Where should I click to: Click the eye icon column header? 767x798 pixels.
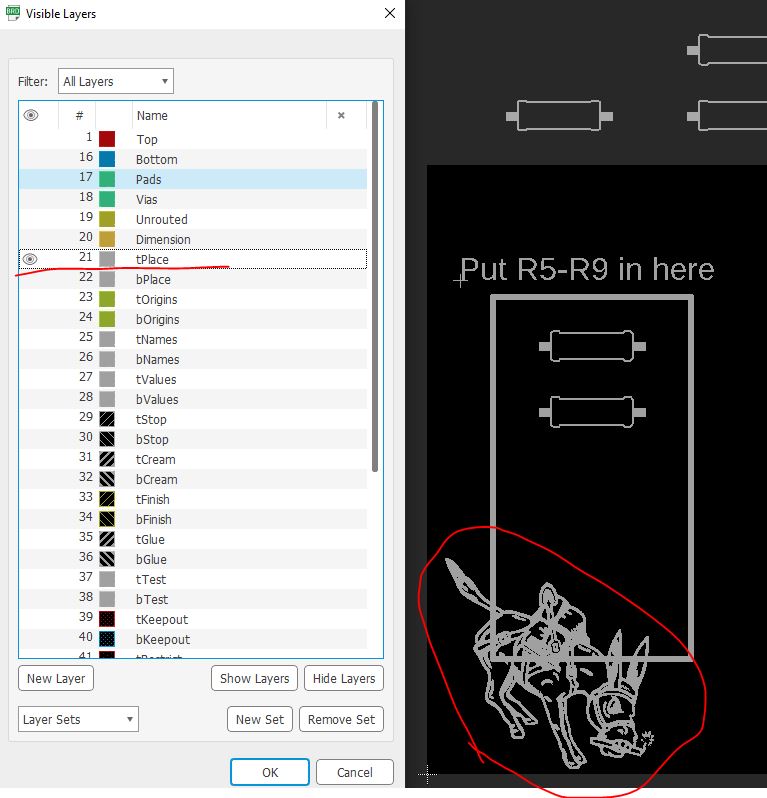click(31, 116)
